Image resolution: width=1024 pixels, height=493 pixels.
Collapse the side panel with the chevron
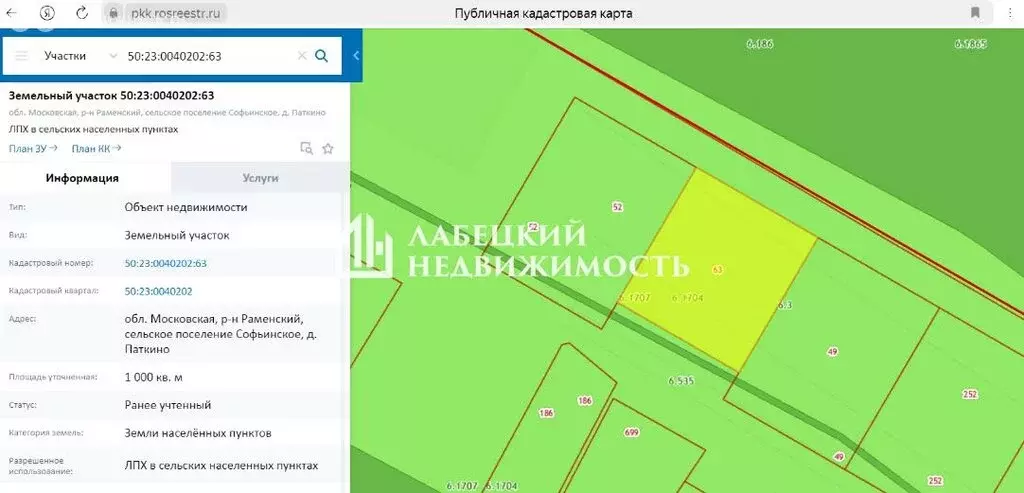356,56
